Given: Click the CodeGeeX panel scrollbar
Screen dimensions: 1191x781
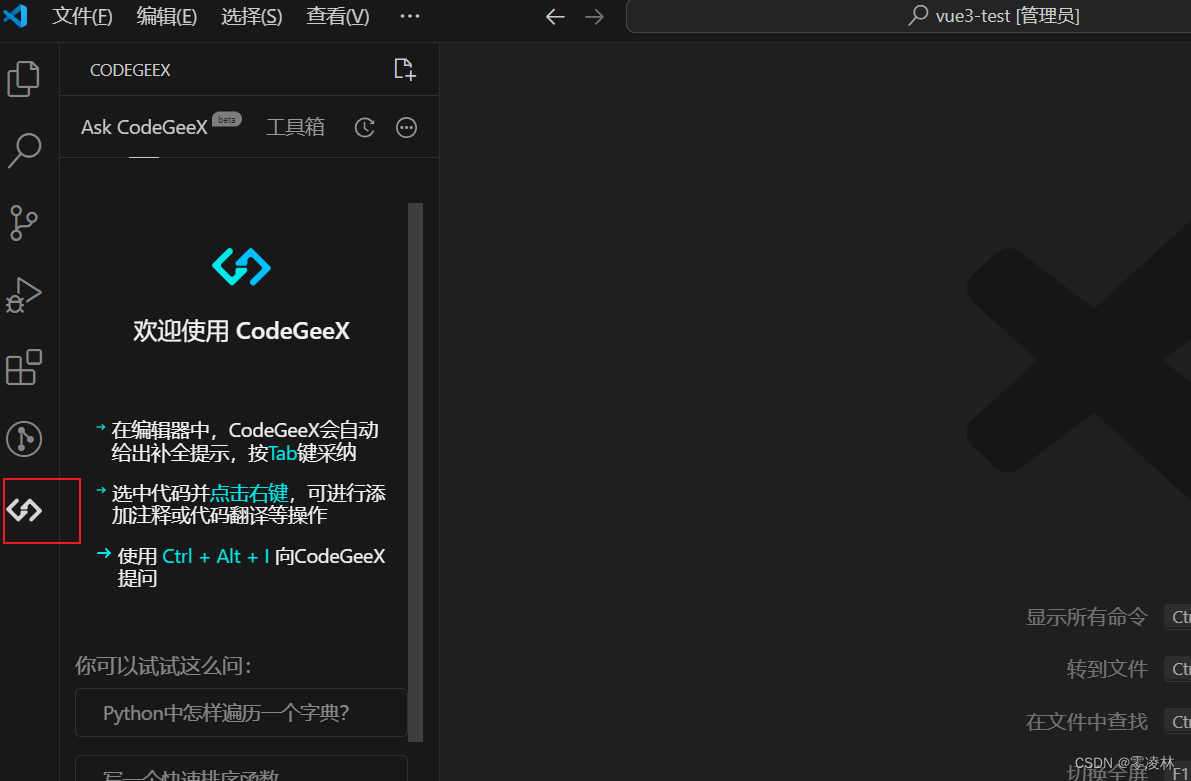Looking at the screenshot, I should click(415, 472).
